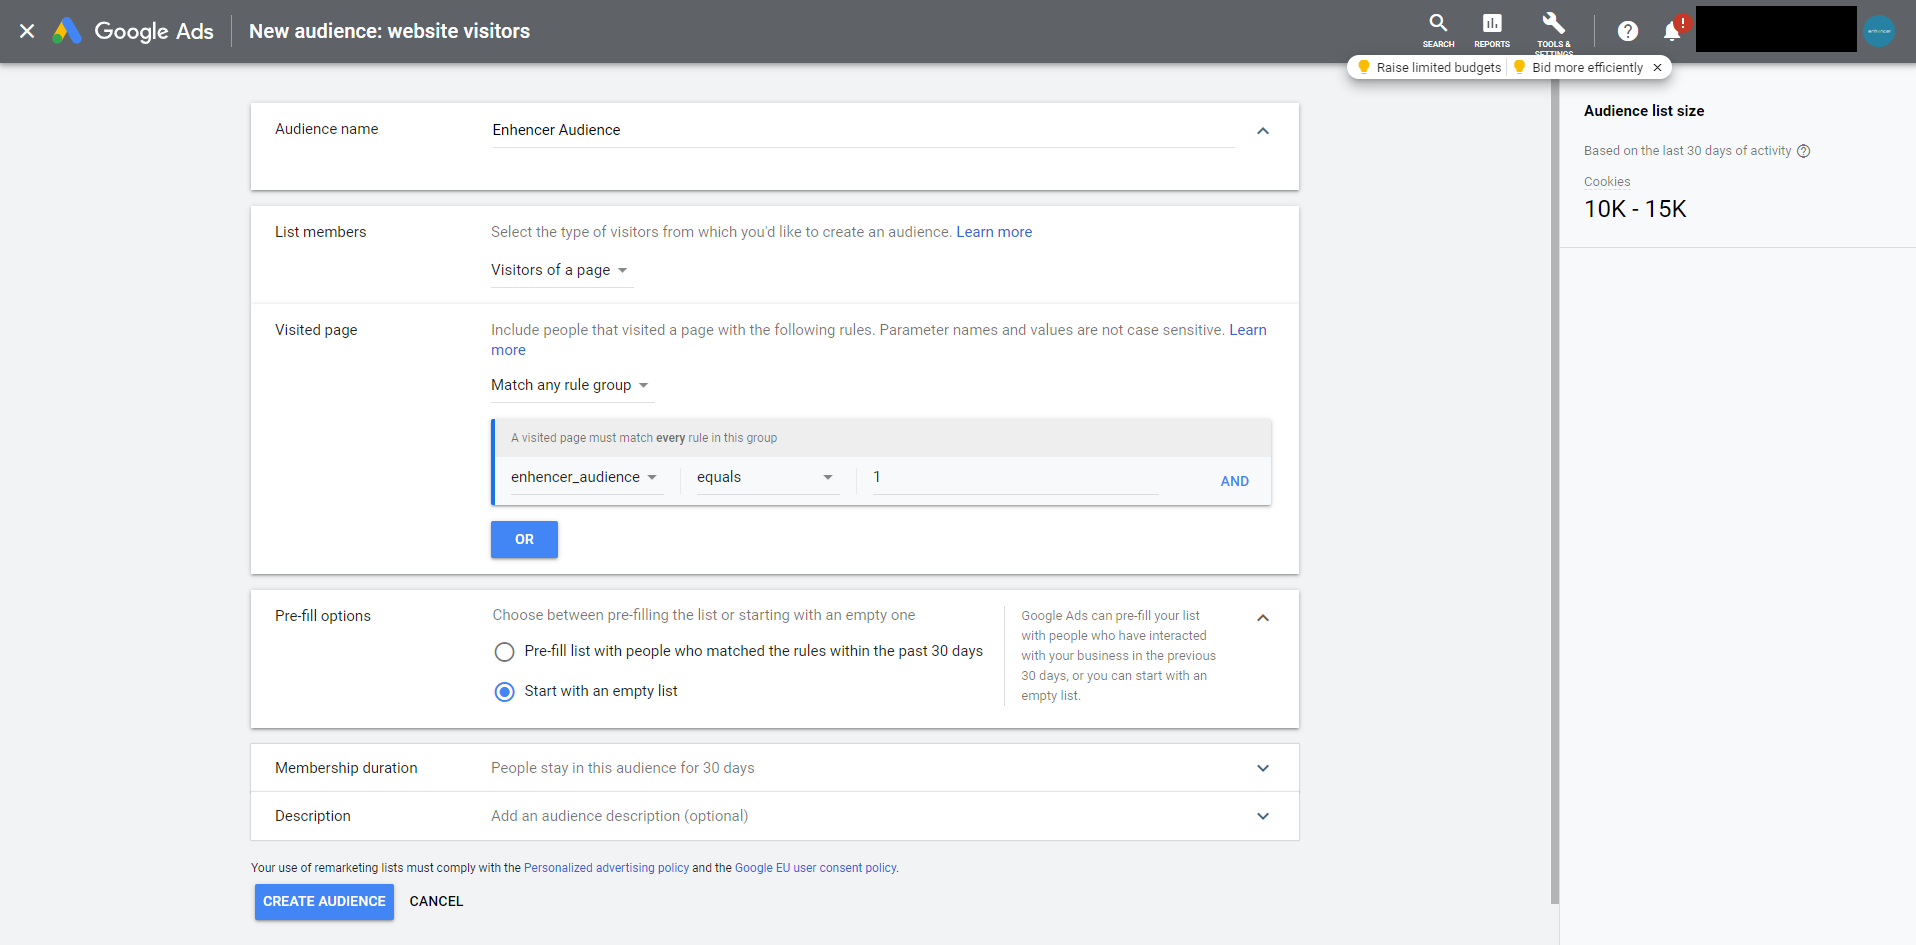Open the equals operator dropdown
The image size is (1916, 945).
(x=767, y=477)
